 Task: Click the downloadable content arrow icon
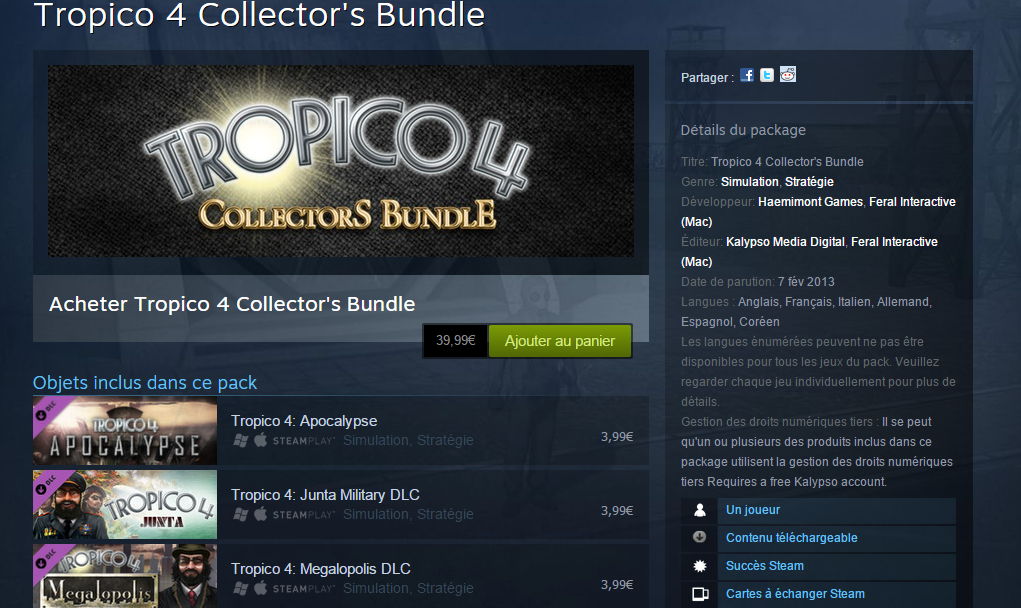point(700,537)
